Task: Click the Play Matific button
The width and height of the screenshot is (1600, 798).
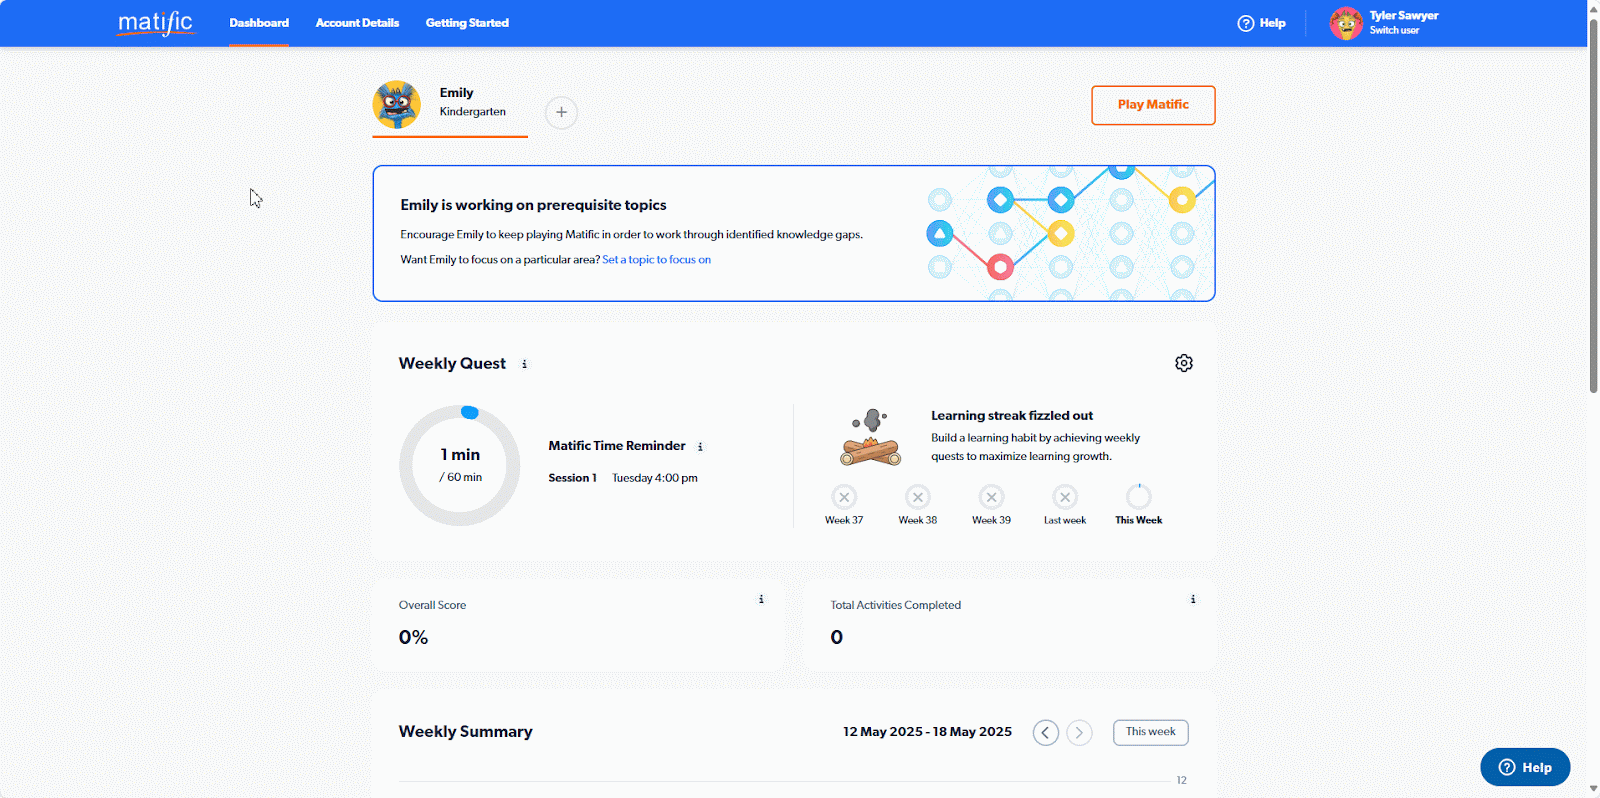Action: pos(1153,105)
